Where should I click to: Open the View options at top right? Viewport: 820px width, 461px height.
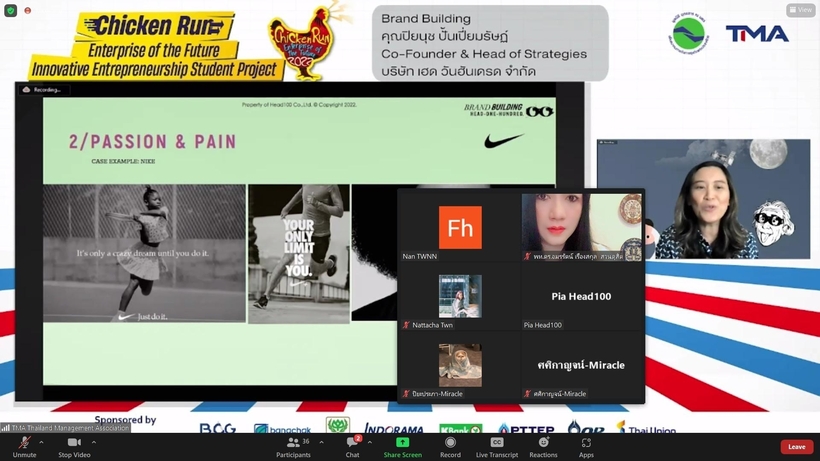(x=801, y=9)
